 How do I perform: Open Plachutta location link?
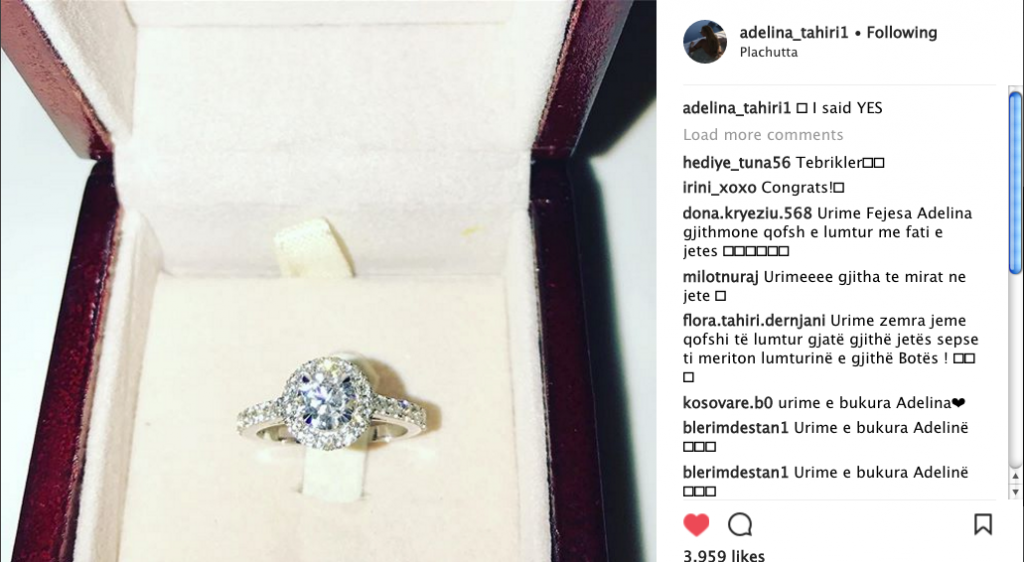coord(768,52)
